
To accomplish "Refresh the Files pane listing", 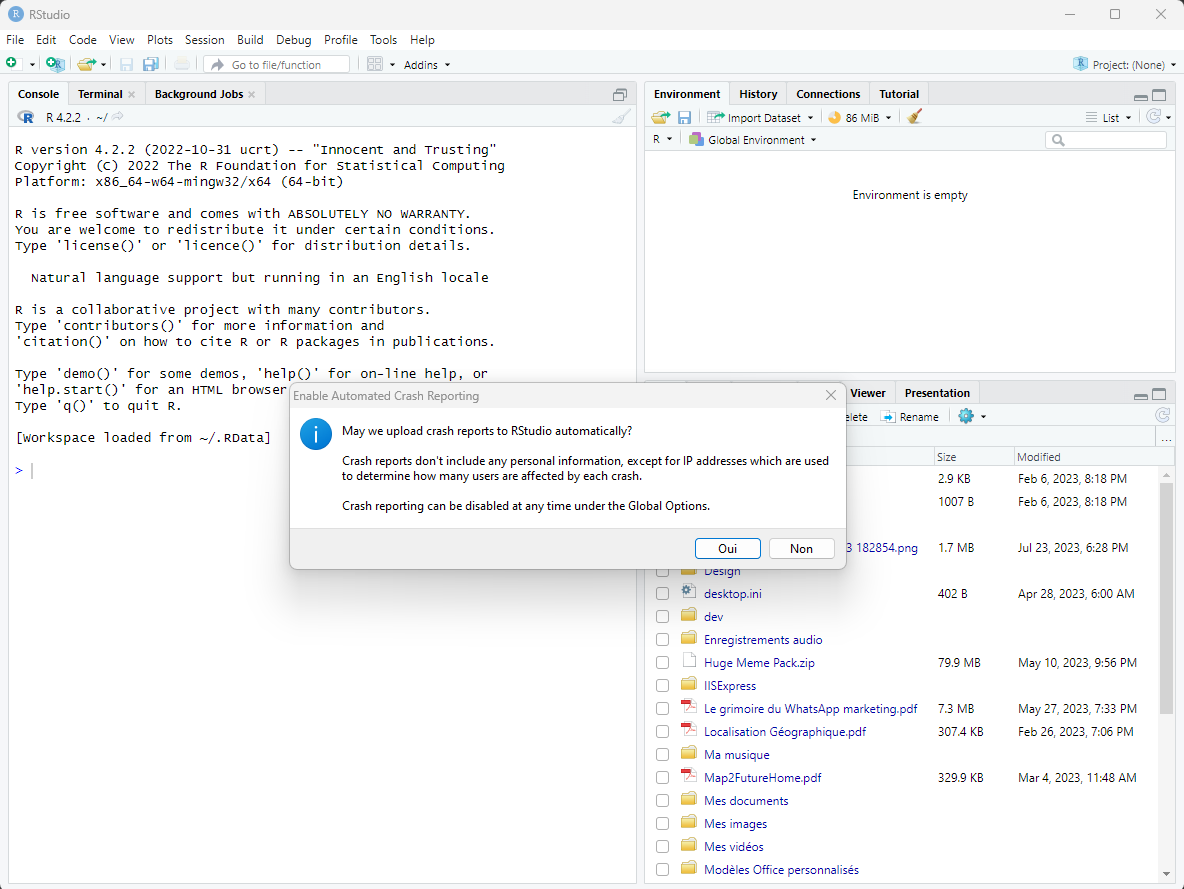I will (x=1162, y=415).
